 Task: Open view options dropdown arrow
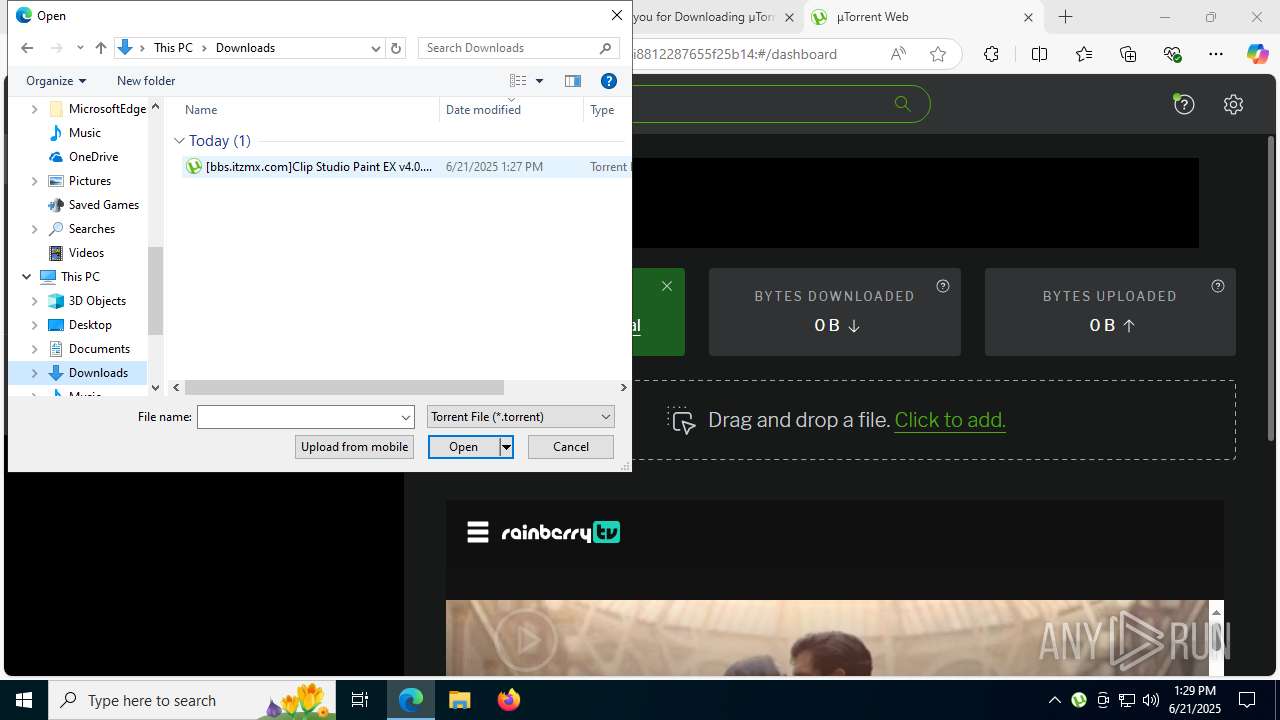[x=539, y=81]
